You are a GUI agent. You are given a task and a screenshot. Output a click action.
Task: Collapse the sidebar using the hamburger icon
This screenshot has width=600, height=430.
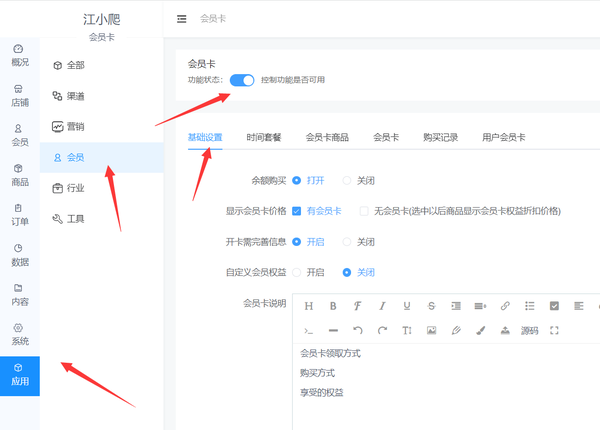tap(181, 19)
